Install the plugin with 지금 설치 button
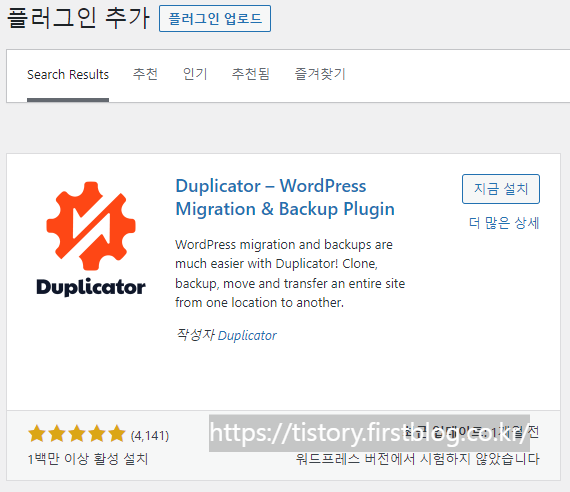 point(501,189)
